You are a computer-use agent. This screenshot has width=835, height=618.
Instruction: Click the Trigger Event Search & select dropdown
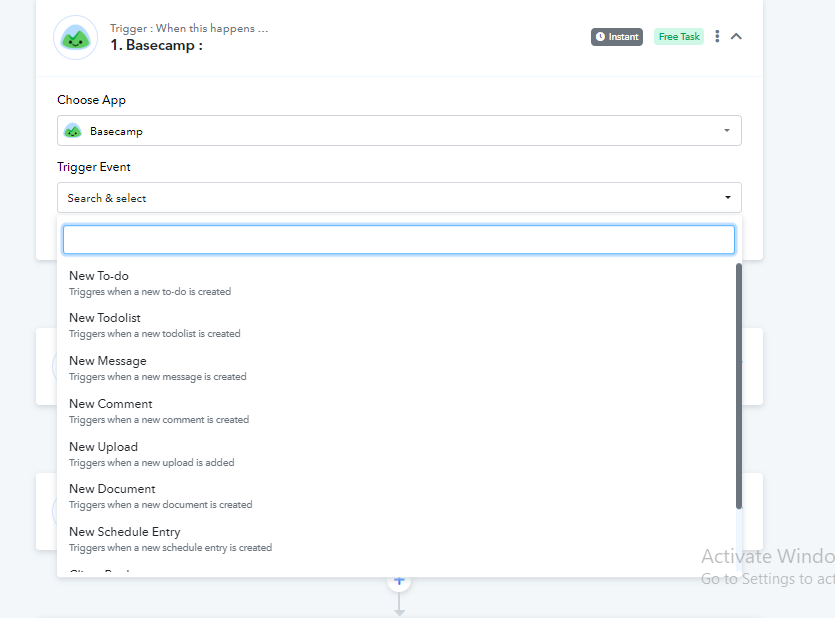click(399, 197)
